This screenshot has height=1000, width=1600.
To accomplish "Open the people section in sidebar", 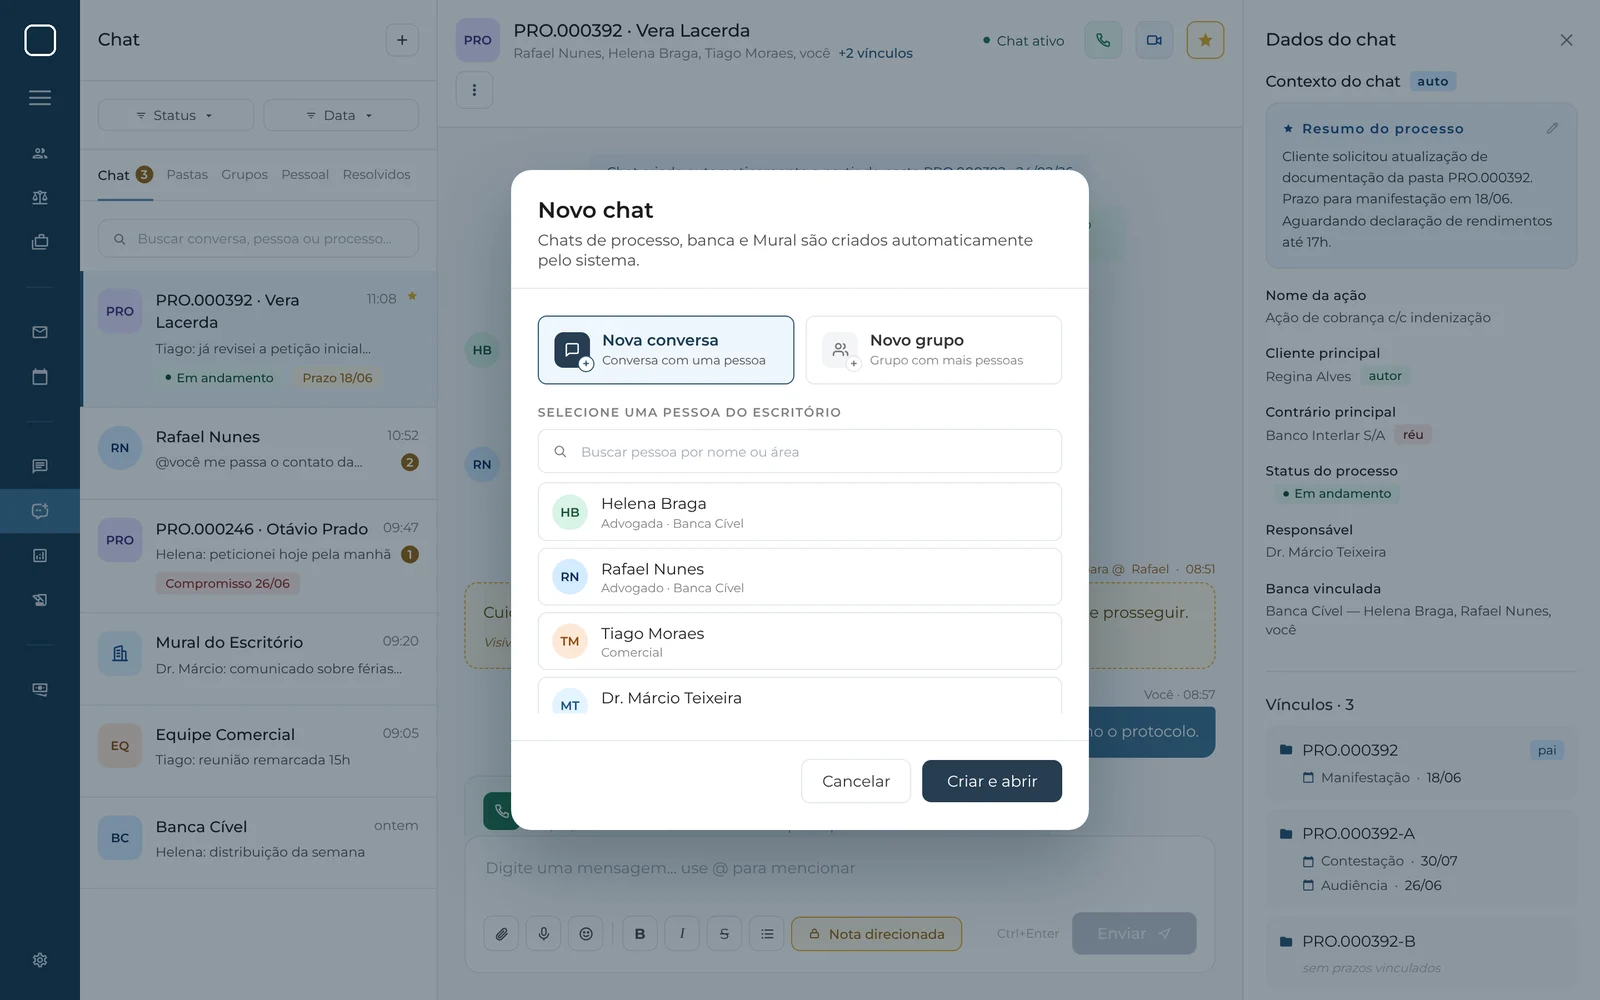I will pyautogui.click(x=40, y=153).
